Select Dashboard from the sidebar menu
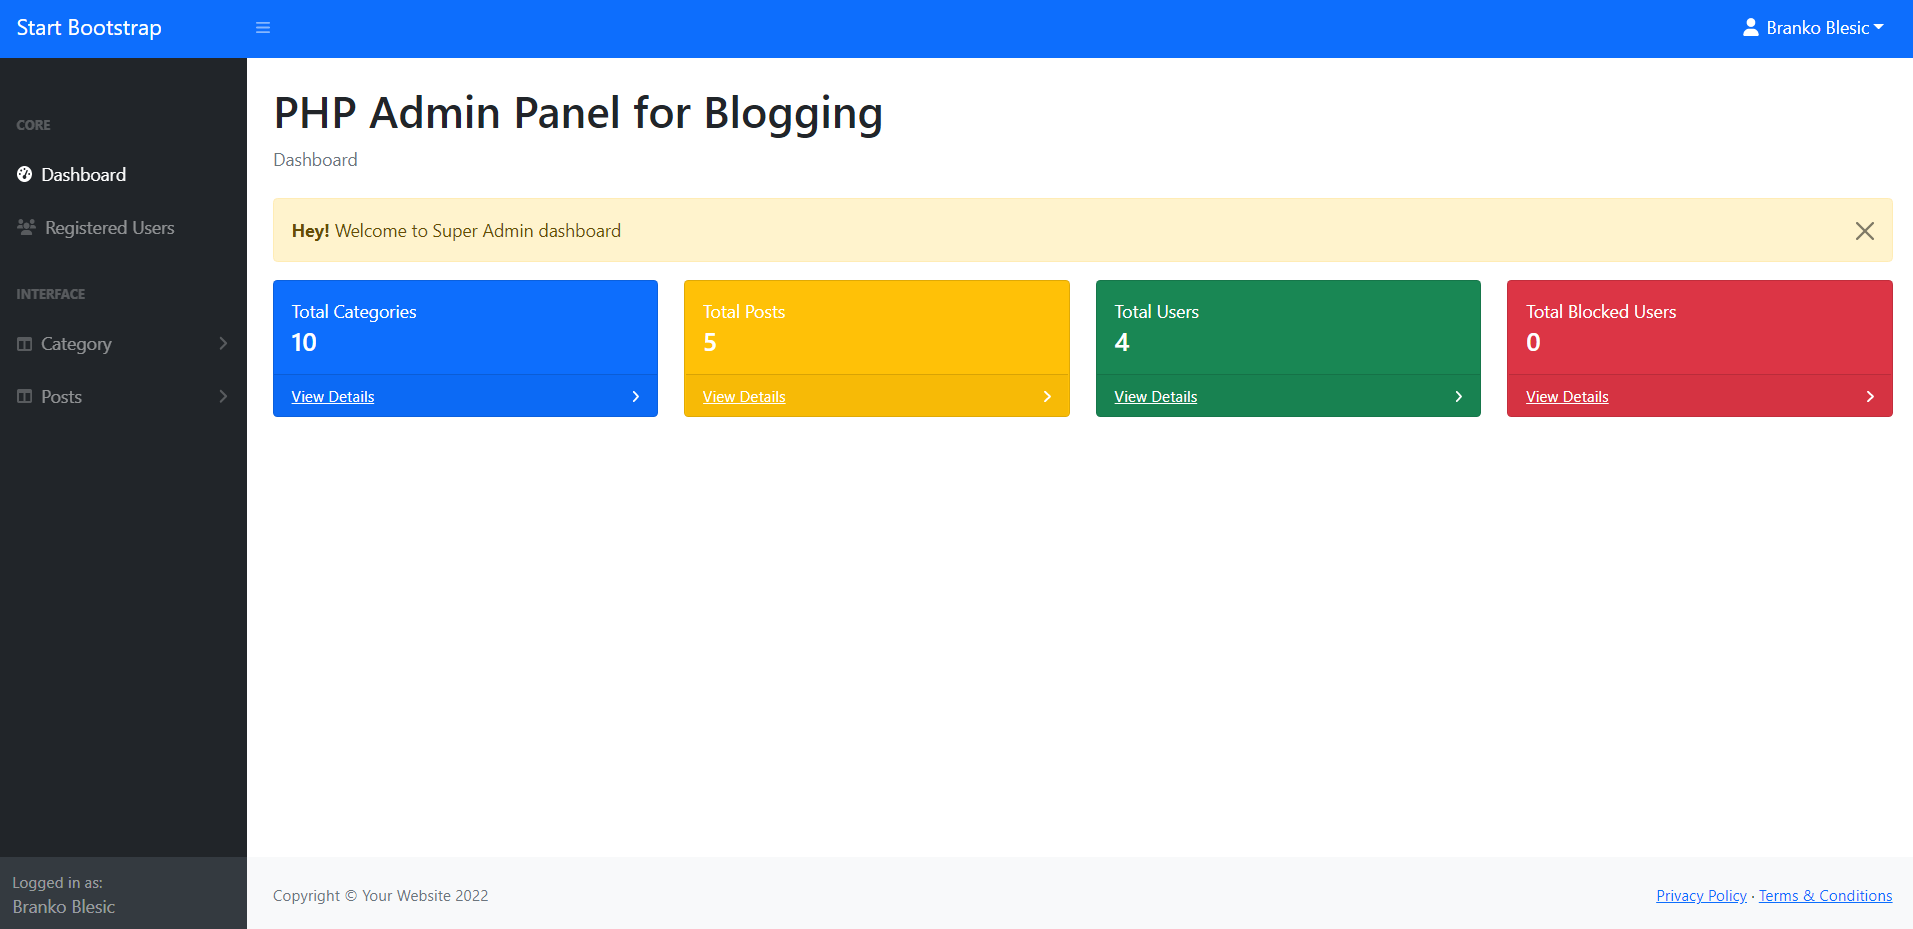The width and height of the screenshot is (1913, 929). (x=83, y=174)
